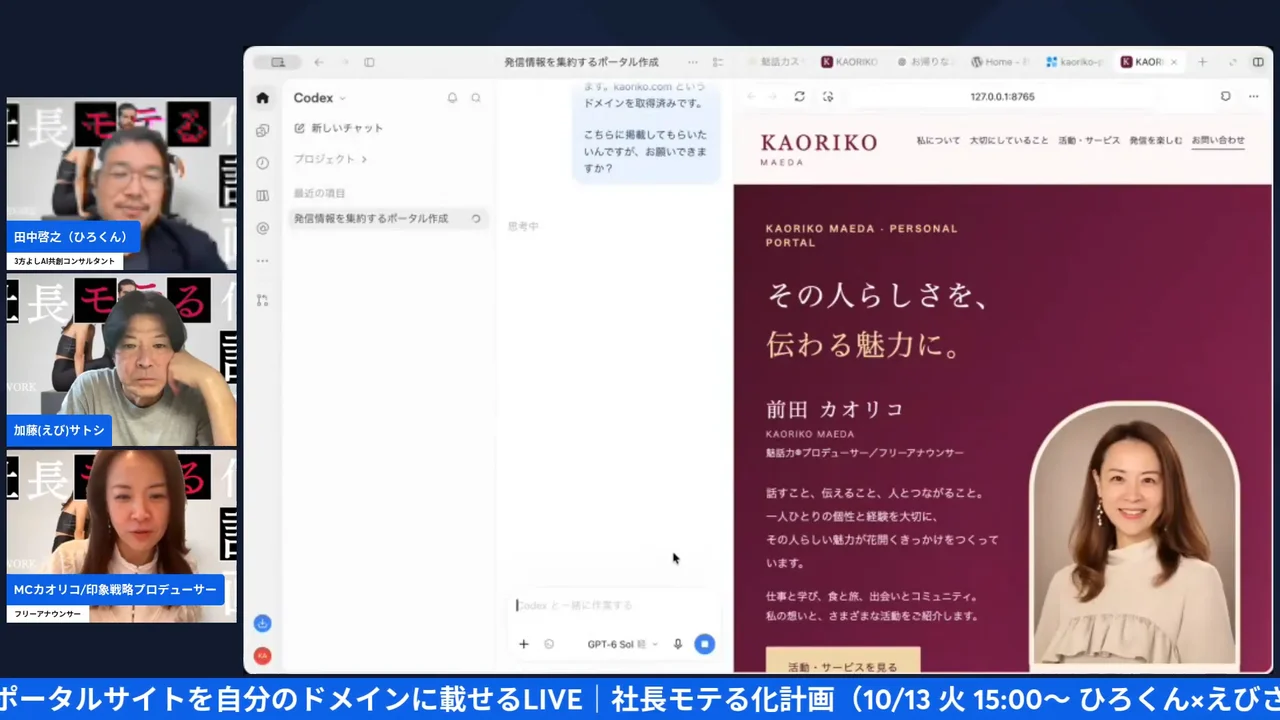Screen dimensions: 1280x720
Task: Click the 127.0.0.1:8765 address bar
Action: pyautogui.click(x=1002, y=97)
